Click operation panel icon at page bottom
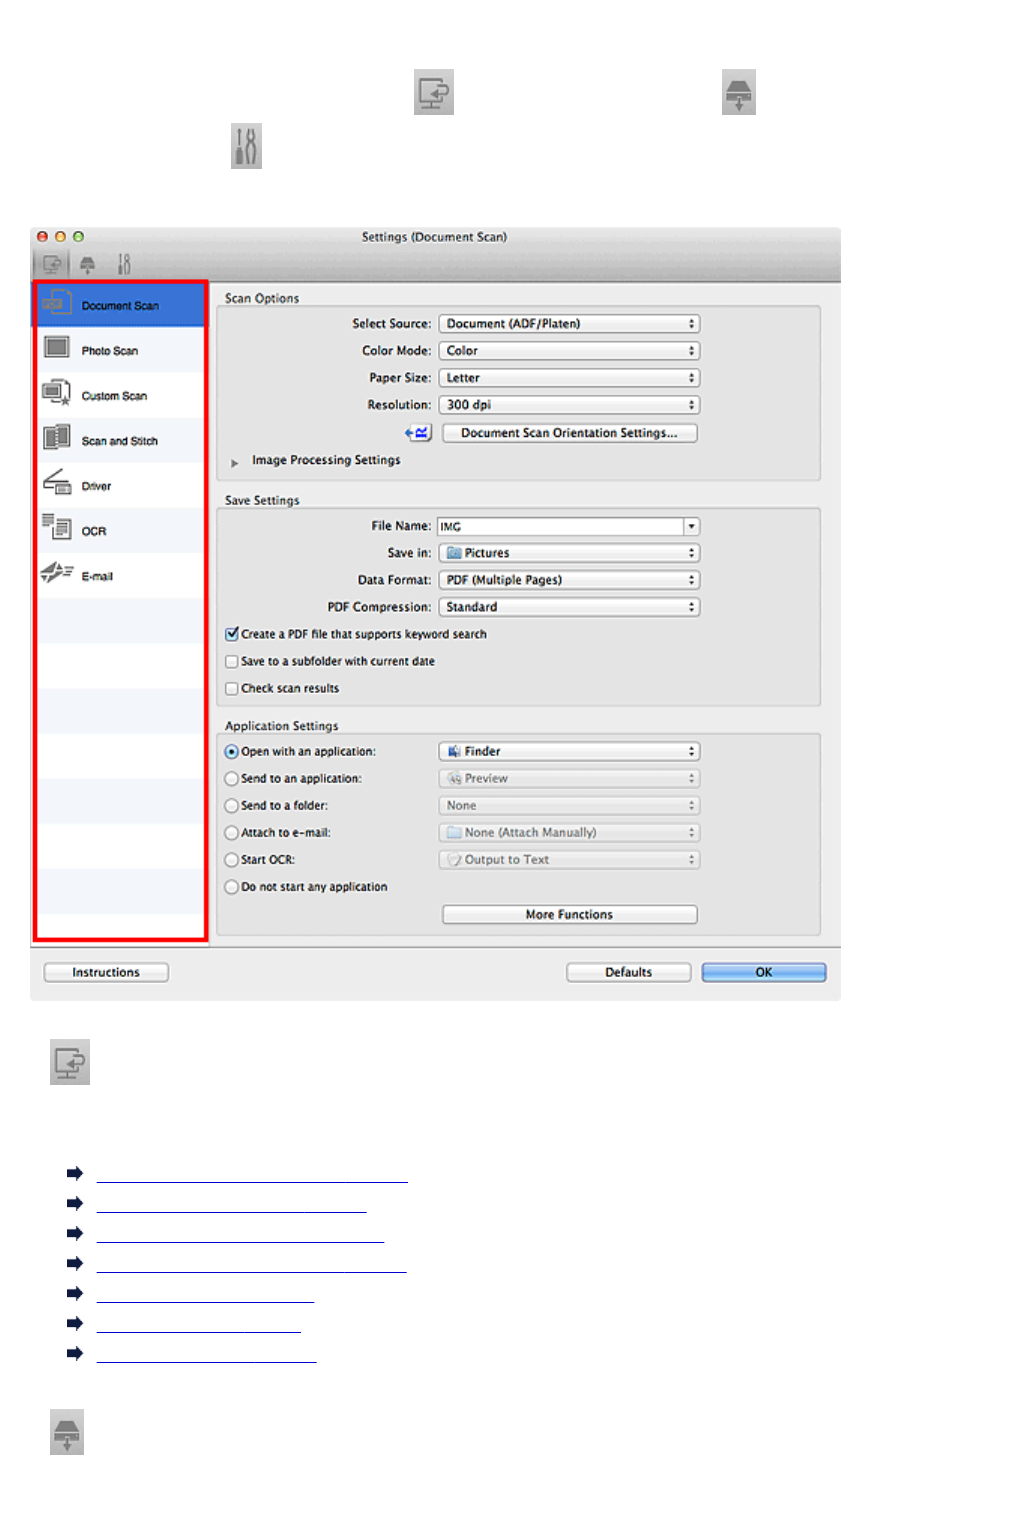 (x=67, y=1432)
